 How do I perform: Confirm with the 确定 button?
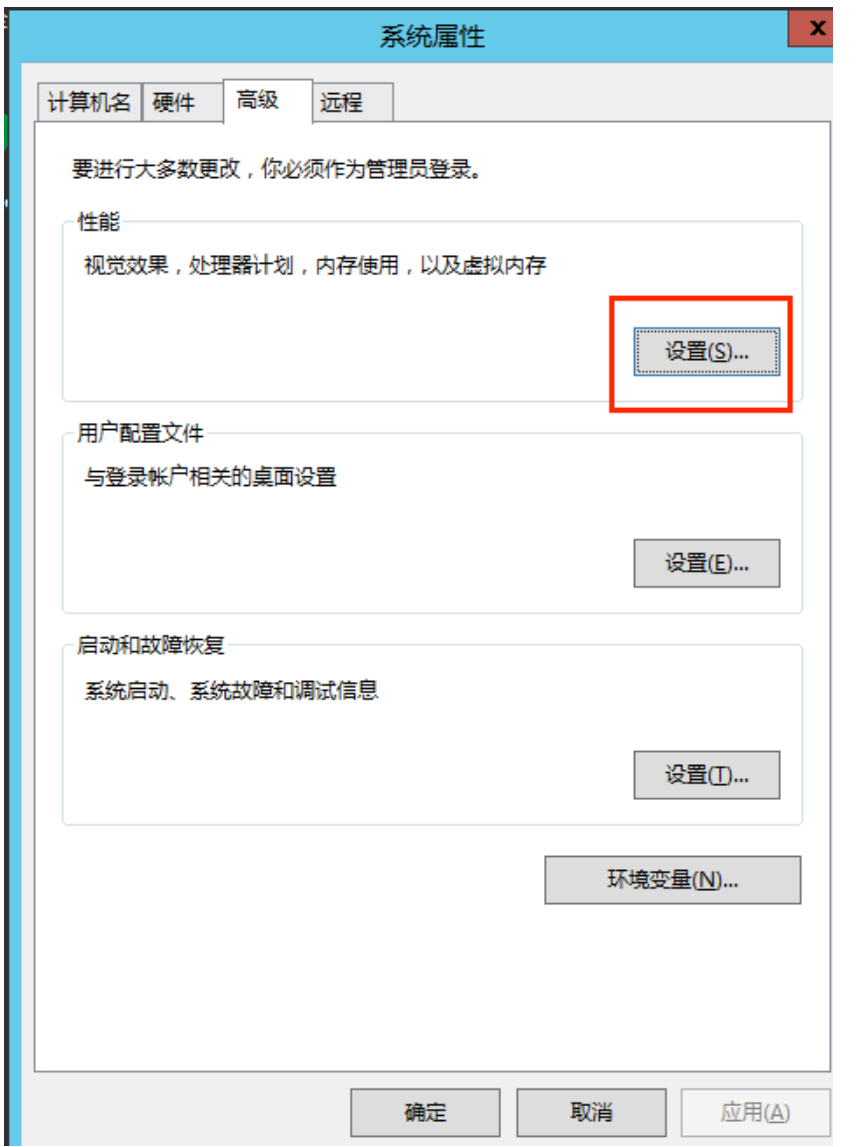[425, 1113]
